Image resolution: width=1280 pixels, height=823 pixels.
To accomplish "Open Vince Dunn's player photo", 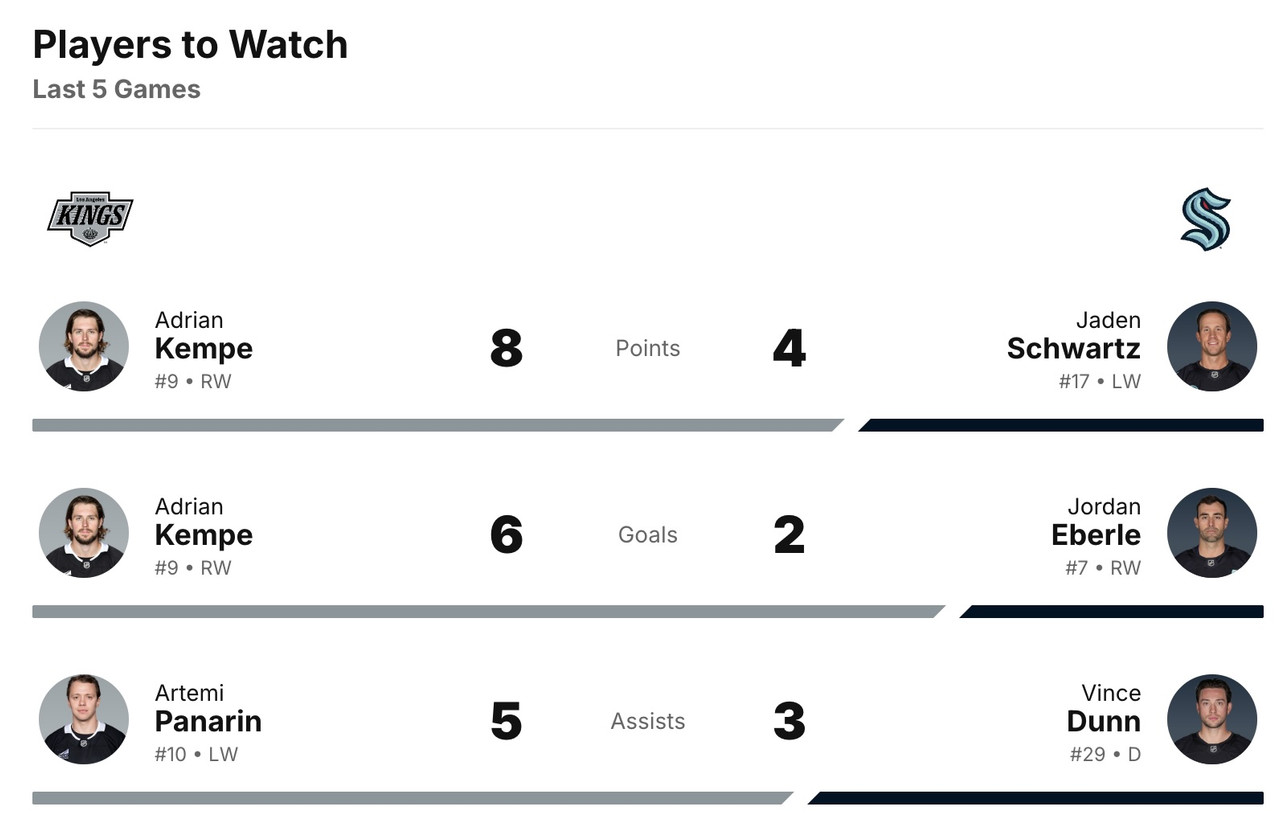I will pyautogui.click(x=1211, y=719).
